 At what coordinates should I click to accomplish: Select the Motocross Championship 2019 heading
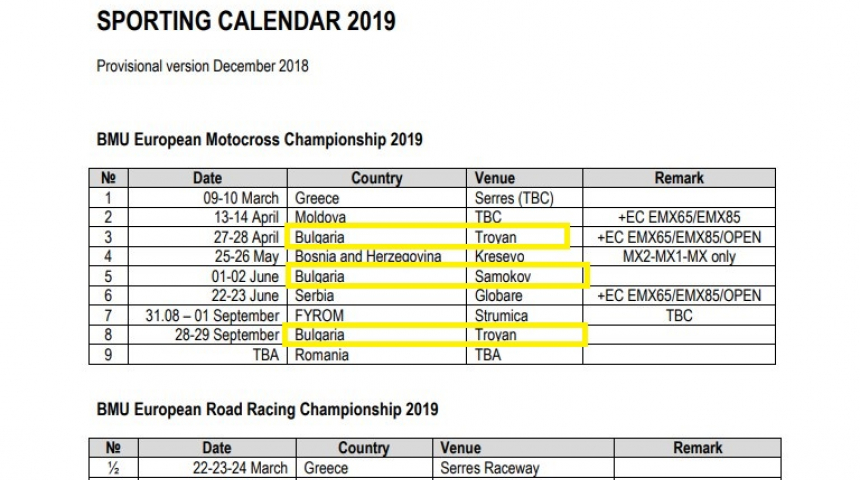coord(259,139)
